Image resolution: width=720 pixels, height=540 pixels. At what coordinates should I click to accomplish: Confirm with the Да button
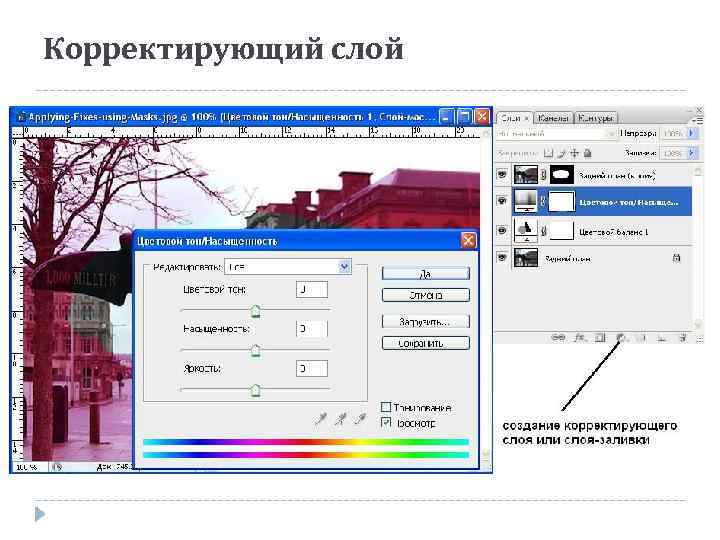click(x=426, y=274)
